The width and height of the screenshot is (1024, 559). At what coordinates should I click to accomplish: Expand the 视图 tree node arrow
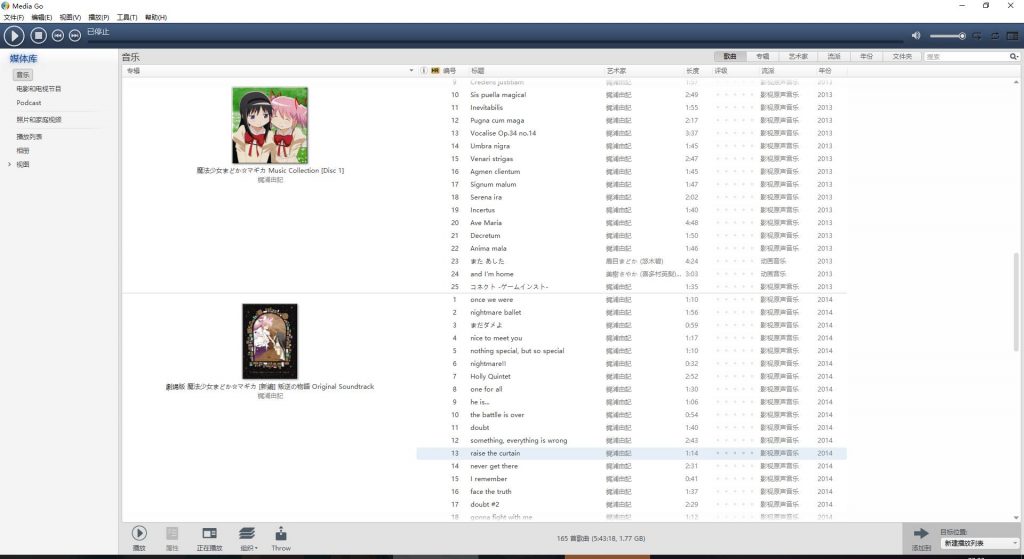click(x=9, y=165)
